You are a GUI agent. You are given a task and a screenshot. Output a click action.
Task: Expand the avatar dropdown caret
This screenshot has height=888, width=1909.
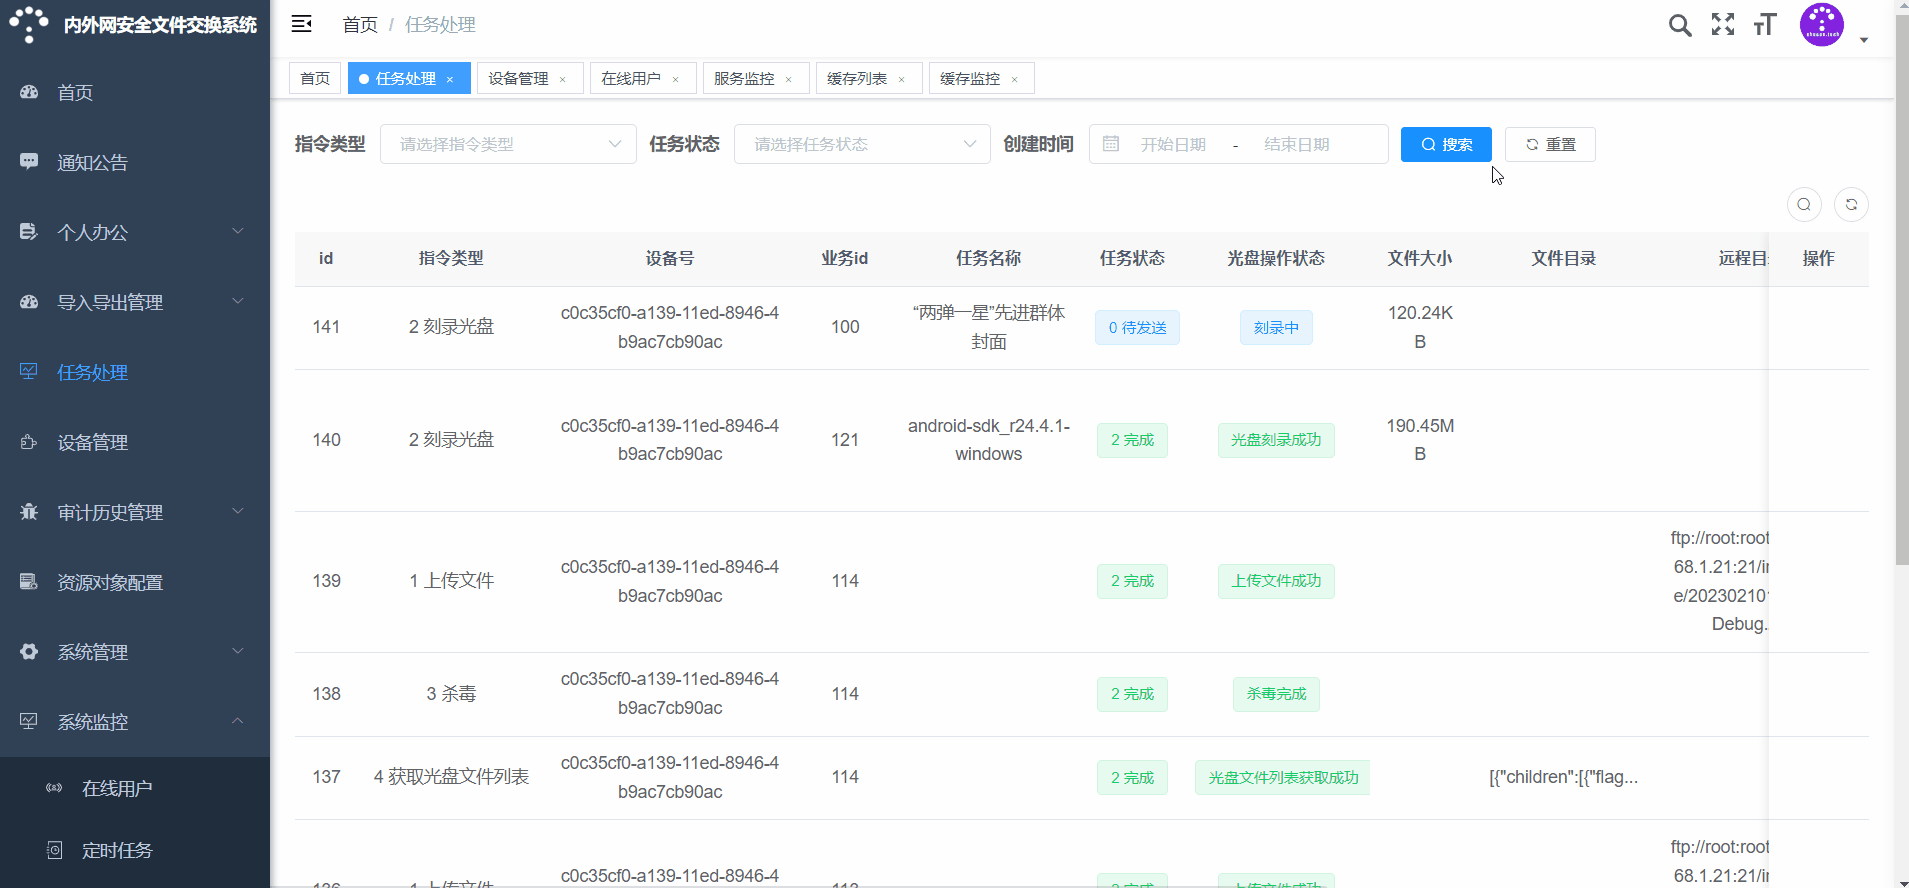point(1864,40)
